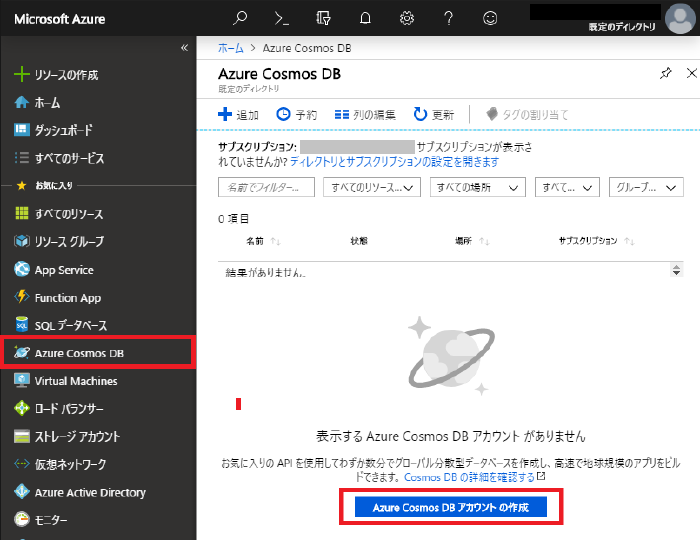Click 更新 to refresh the list

(x=433, y=115)
